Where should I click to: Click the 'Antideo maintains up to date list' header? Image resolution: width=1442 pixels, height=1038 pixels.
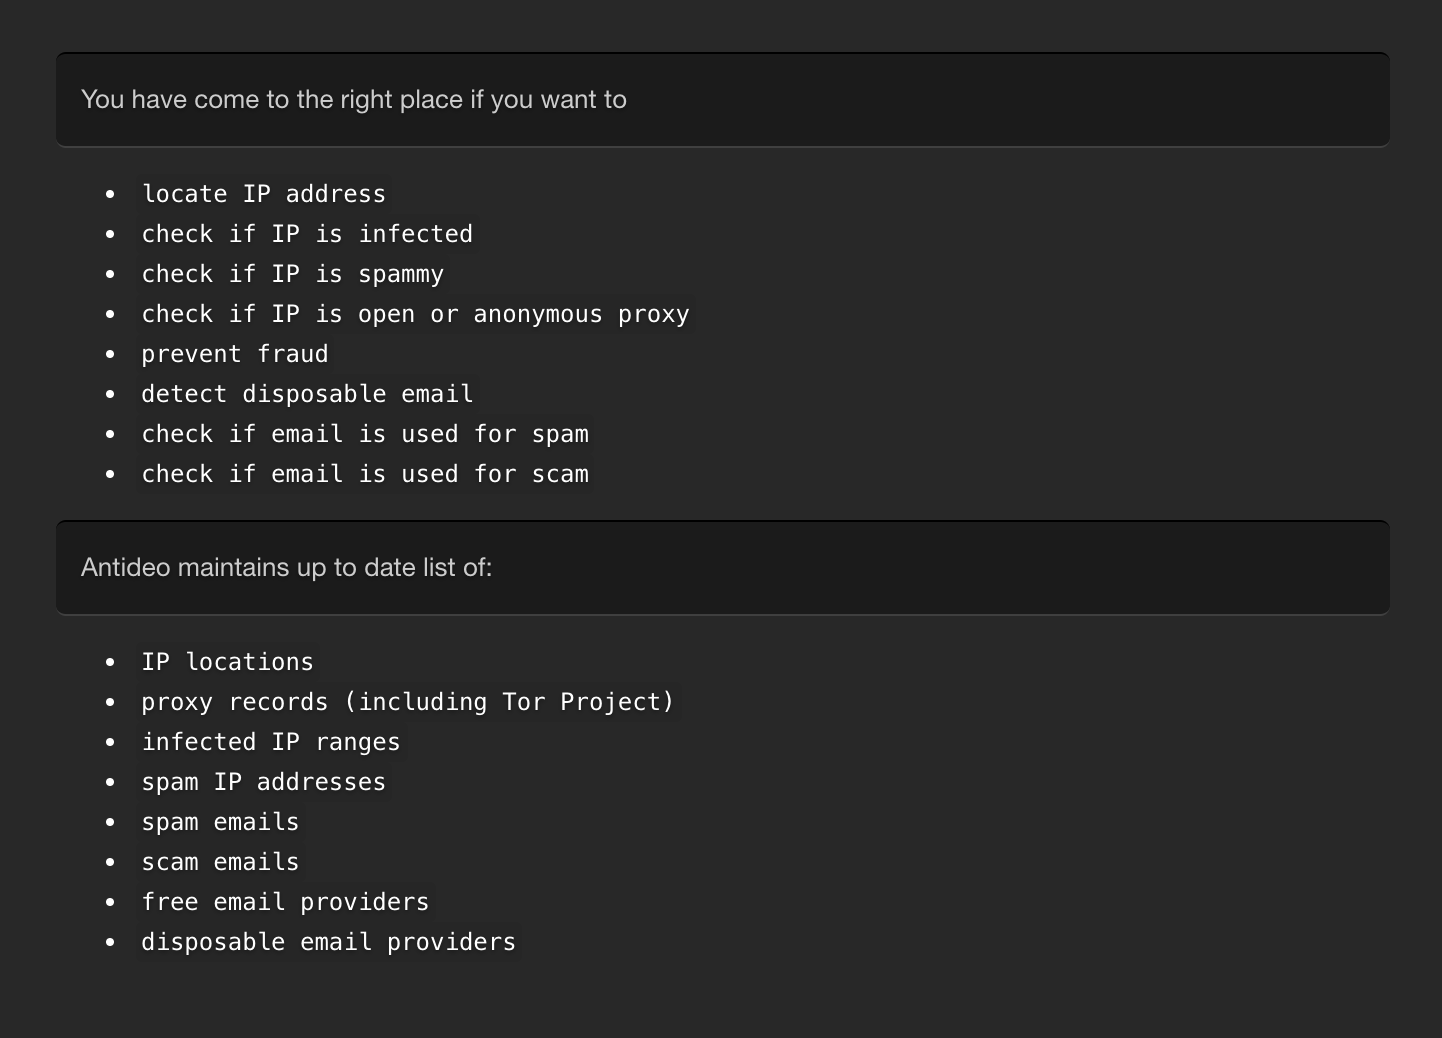tap(286, 568)
